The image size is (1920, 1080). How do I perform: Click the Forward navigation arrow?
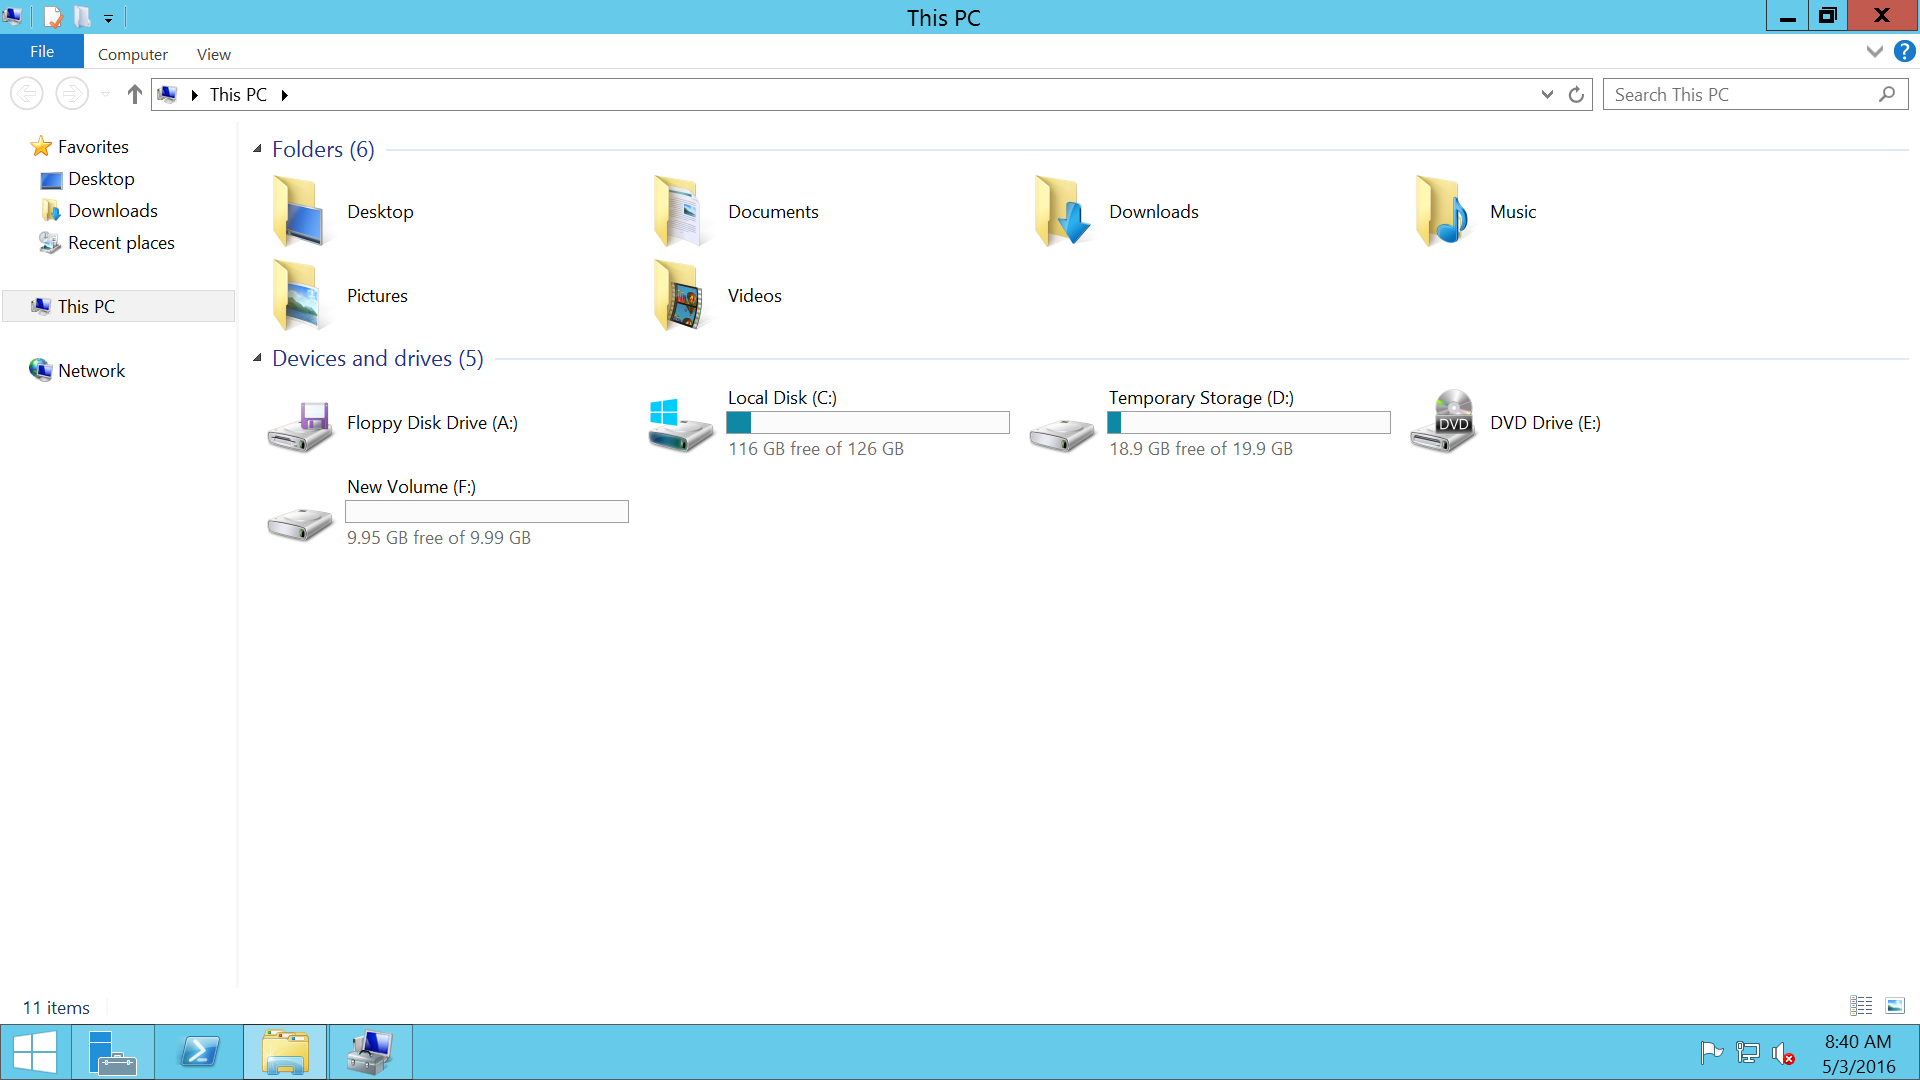pyautogui.click(x=72, y=94)
